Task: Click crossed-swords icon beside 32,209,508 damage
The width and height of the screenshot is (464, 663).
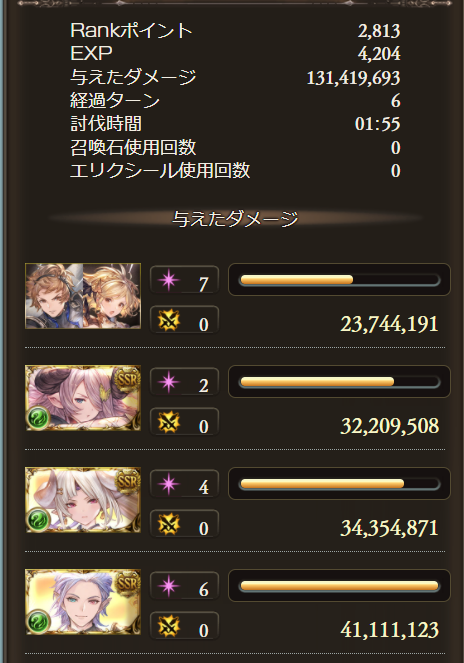Action: 168,422
